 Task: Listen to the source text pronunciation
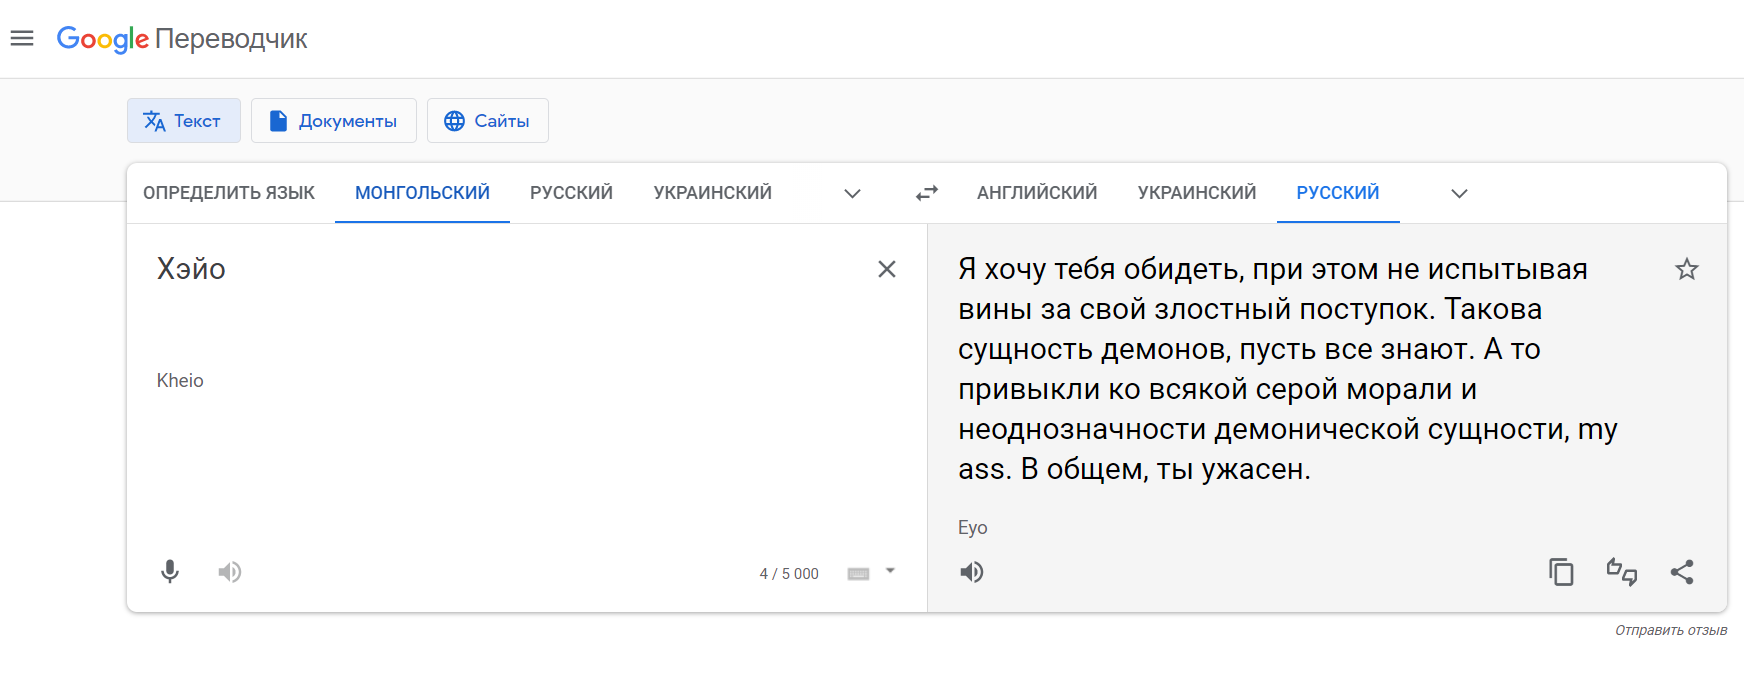[x=230, y=572]
